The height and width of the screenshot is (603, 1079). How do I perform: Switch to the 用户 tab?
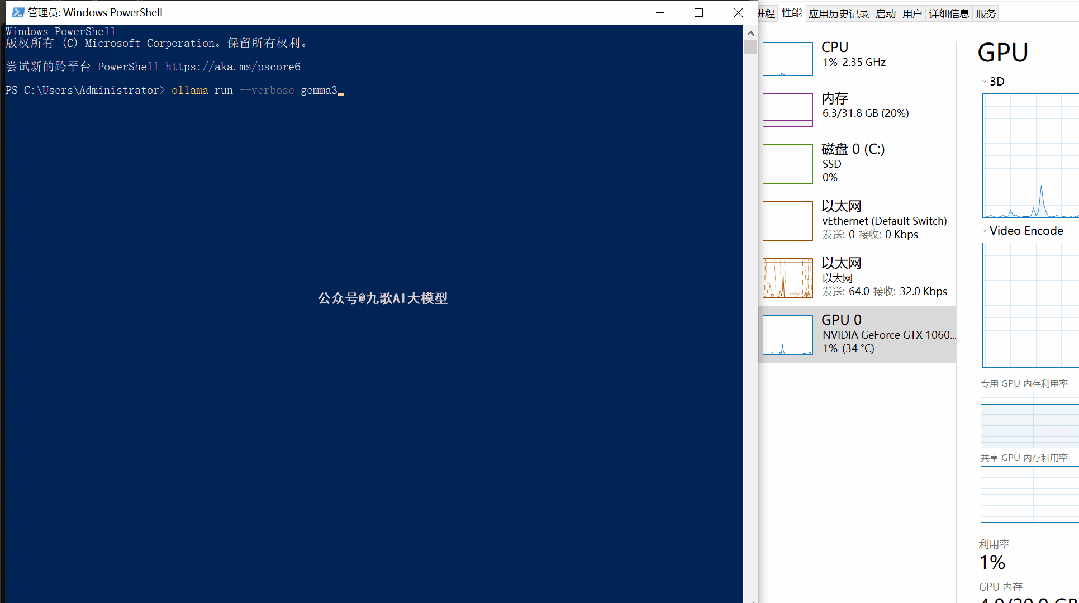coord(912,13)
